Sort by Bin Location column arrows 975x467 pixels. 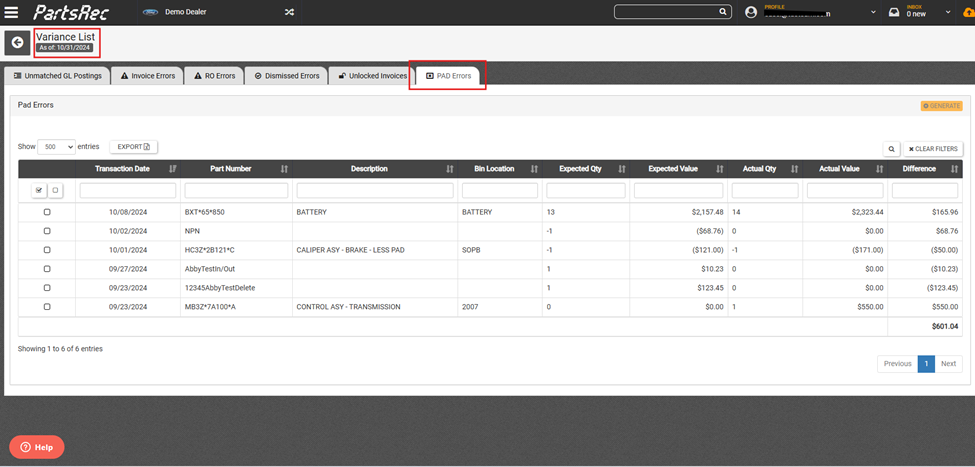coord(534,169)
